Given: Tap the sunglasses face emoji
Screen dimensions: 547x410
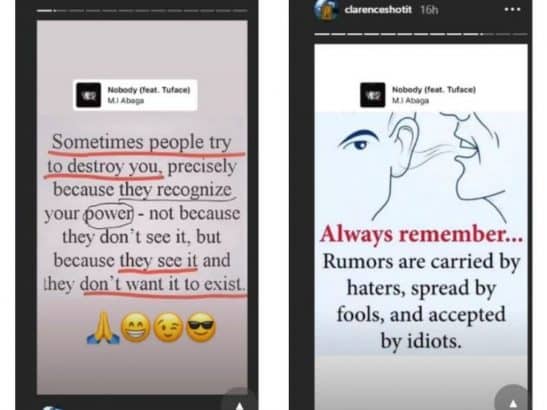Looking at the screenshot, I should (201, 327).
